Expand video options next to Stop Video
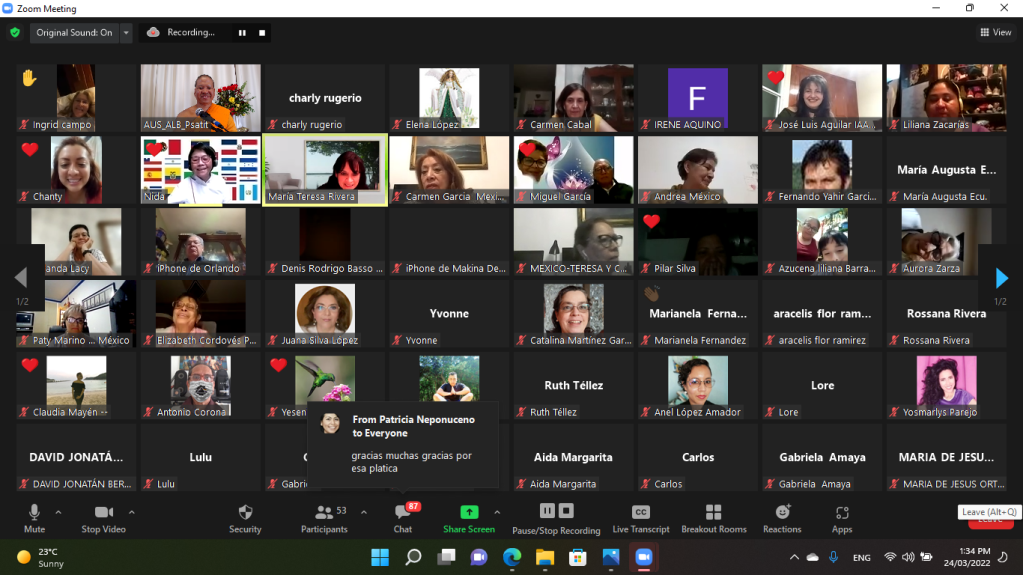Viewport: 1023px width, 575px height. point(132,512)
